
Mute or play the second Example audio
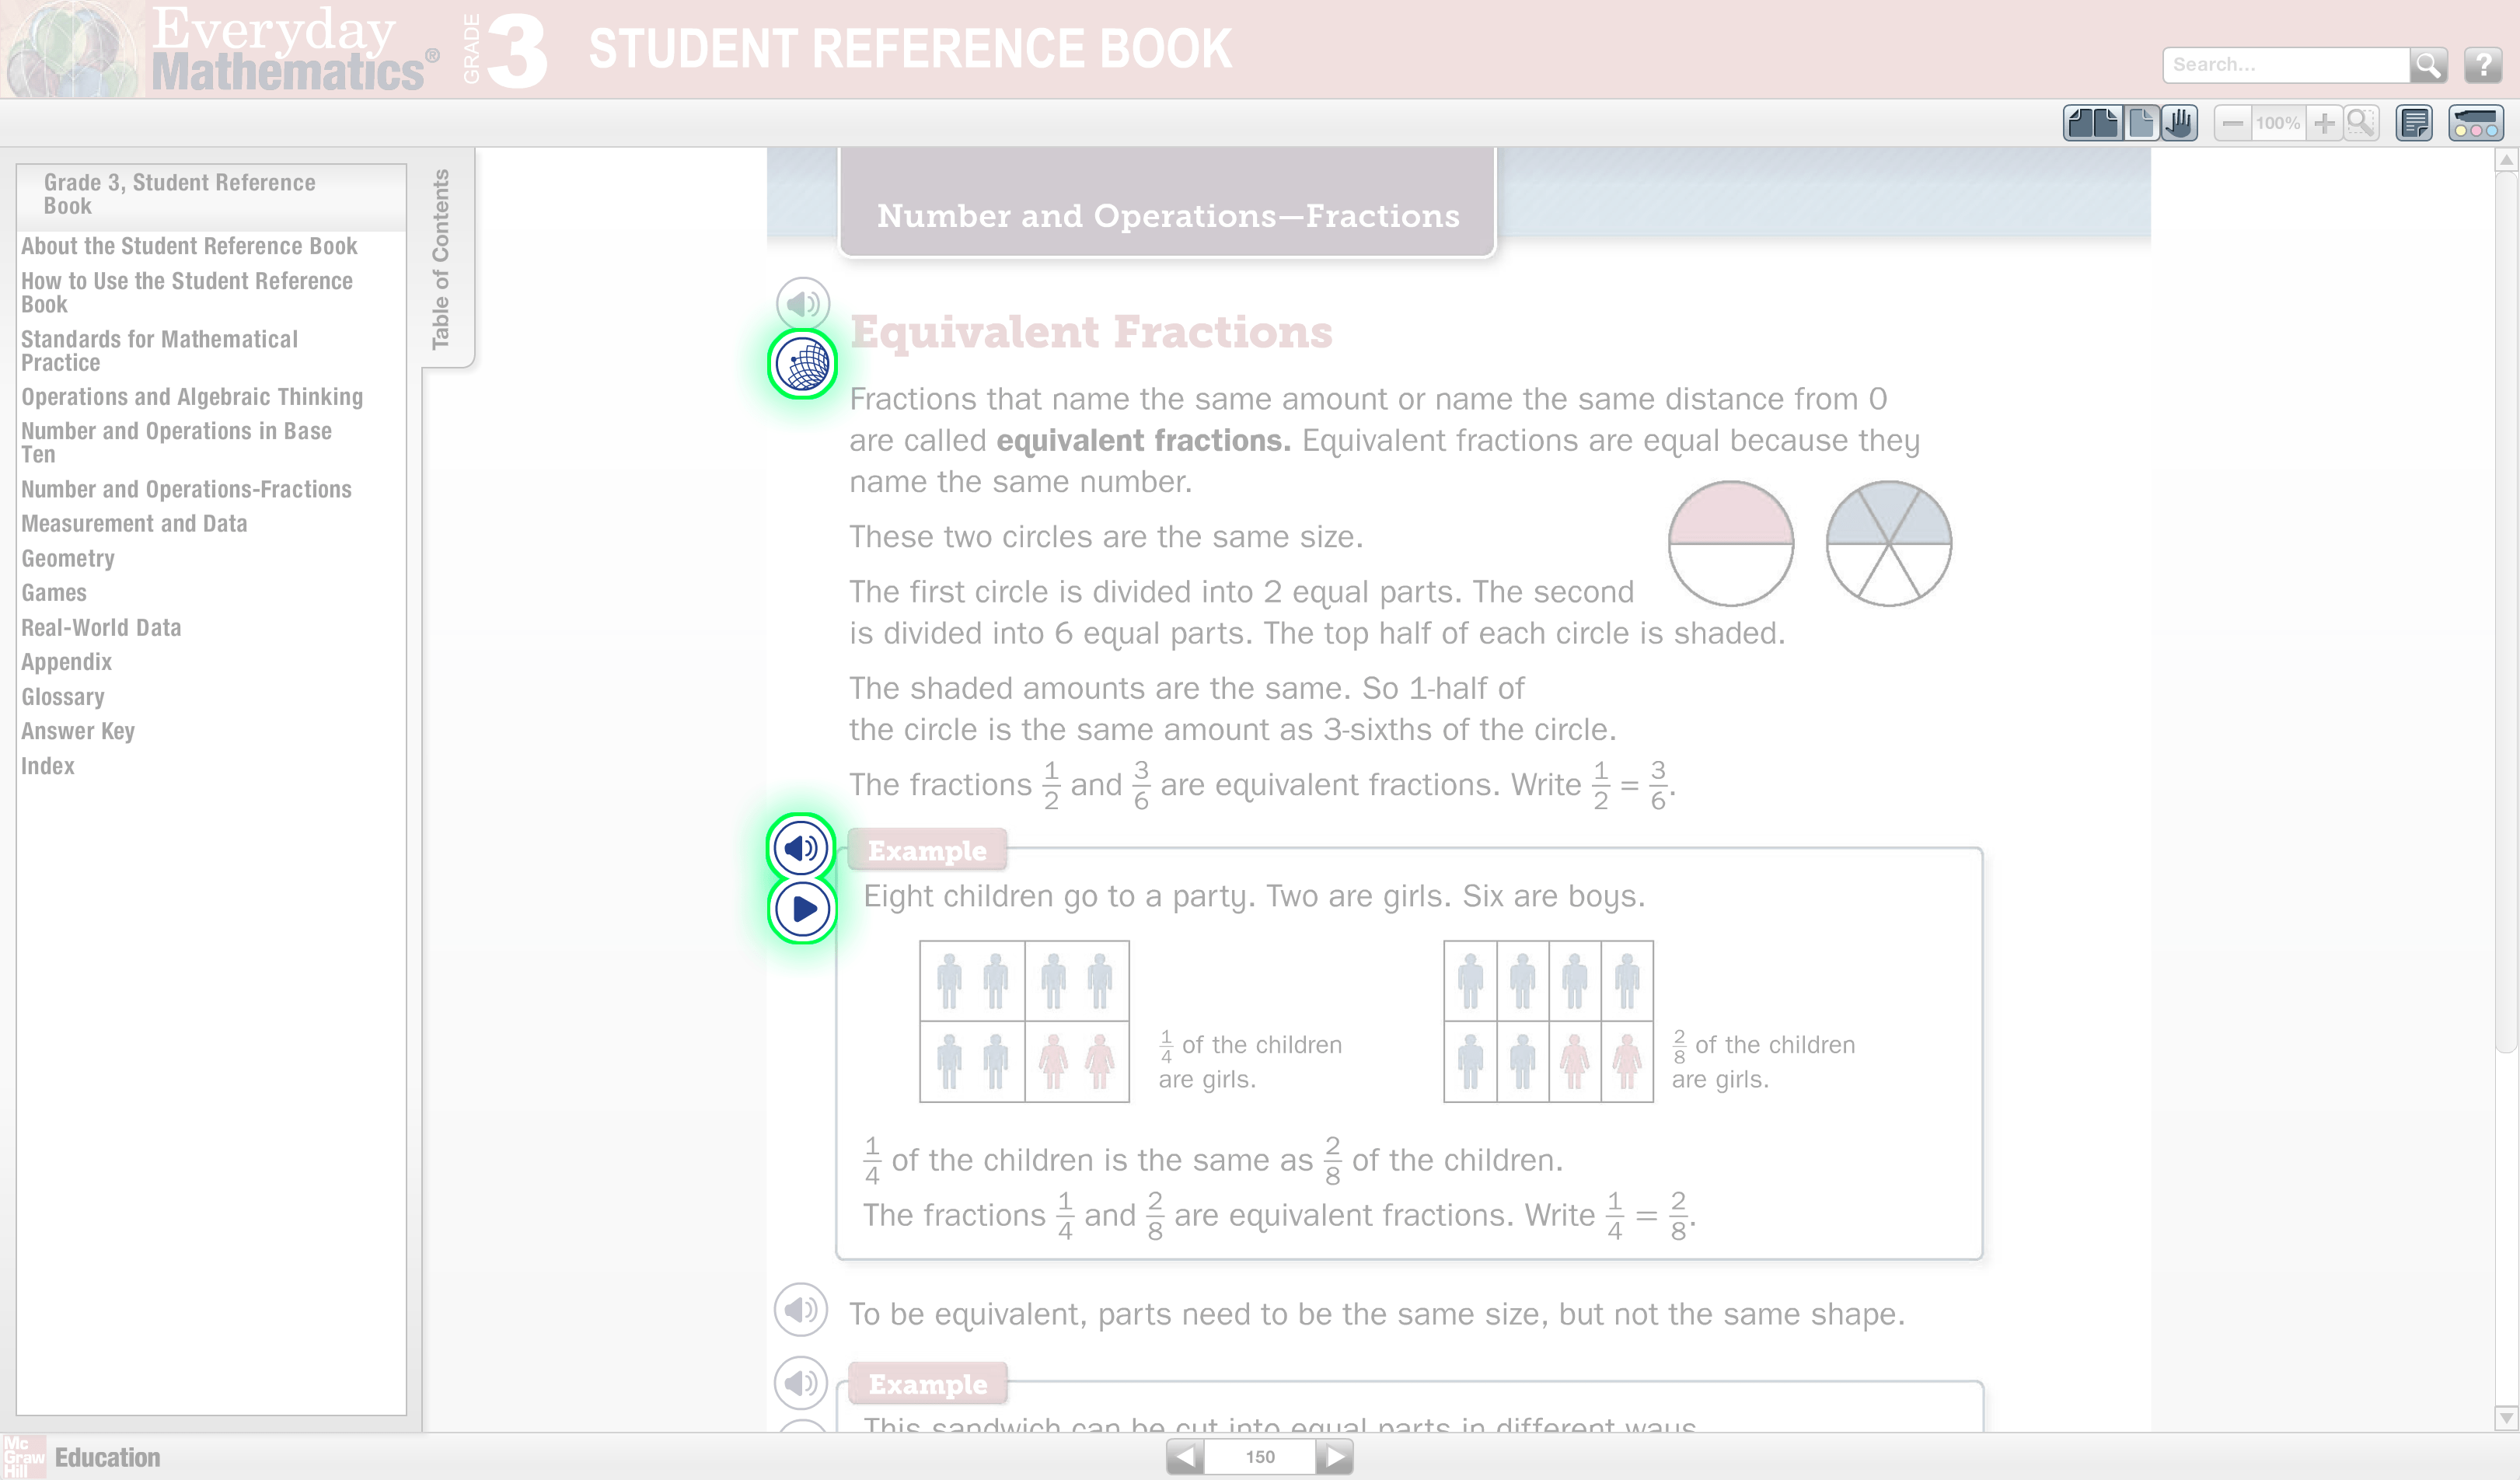click(x=801, y=1383)
